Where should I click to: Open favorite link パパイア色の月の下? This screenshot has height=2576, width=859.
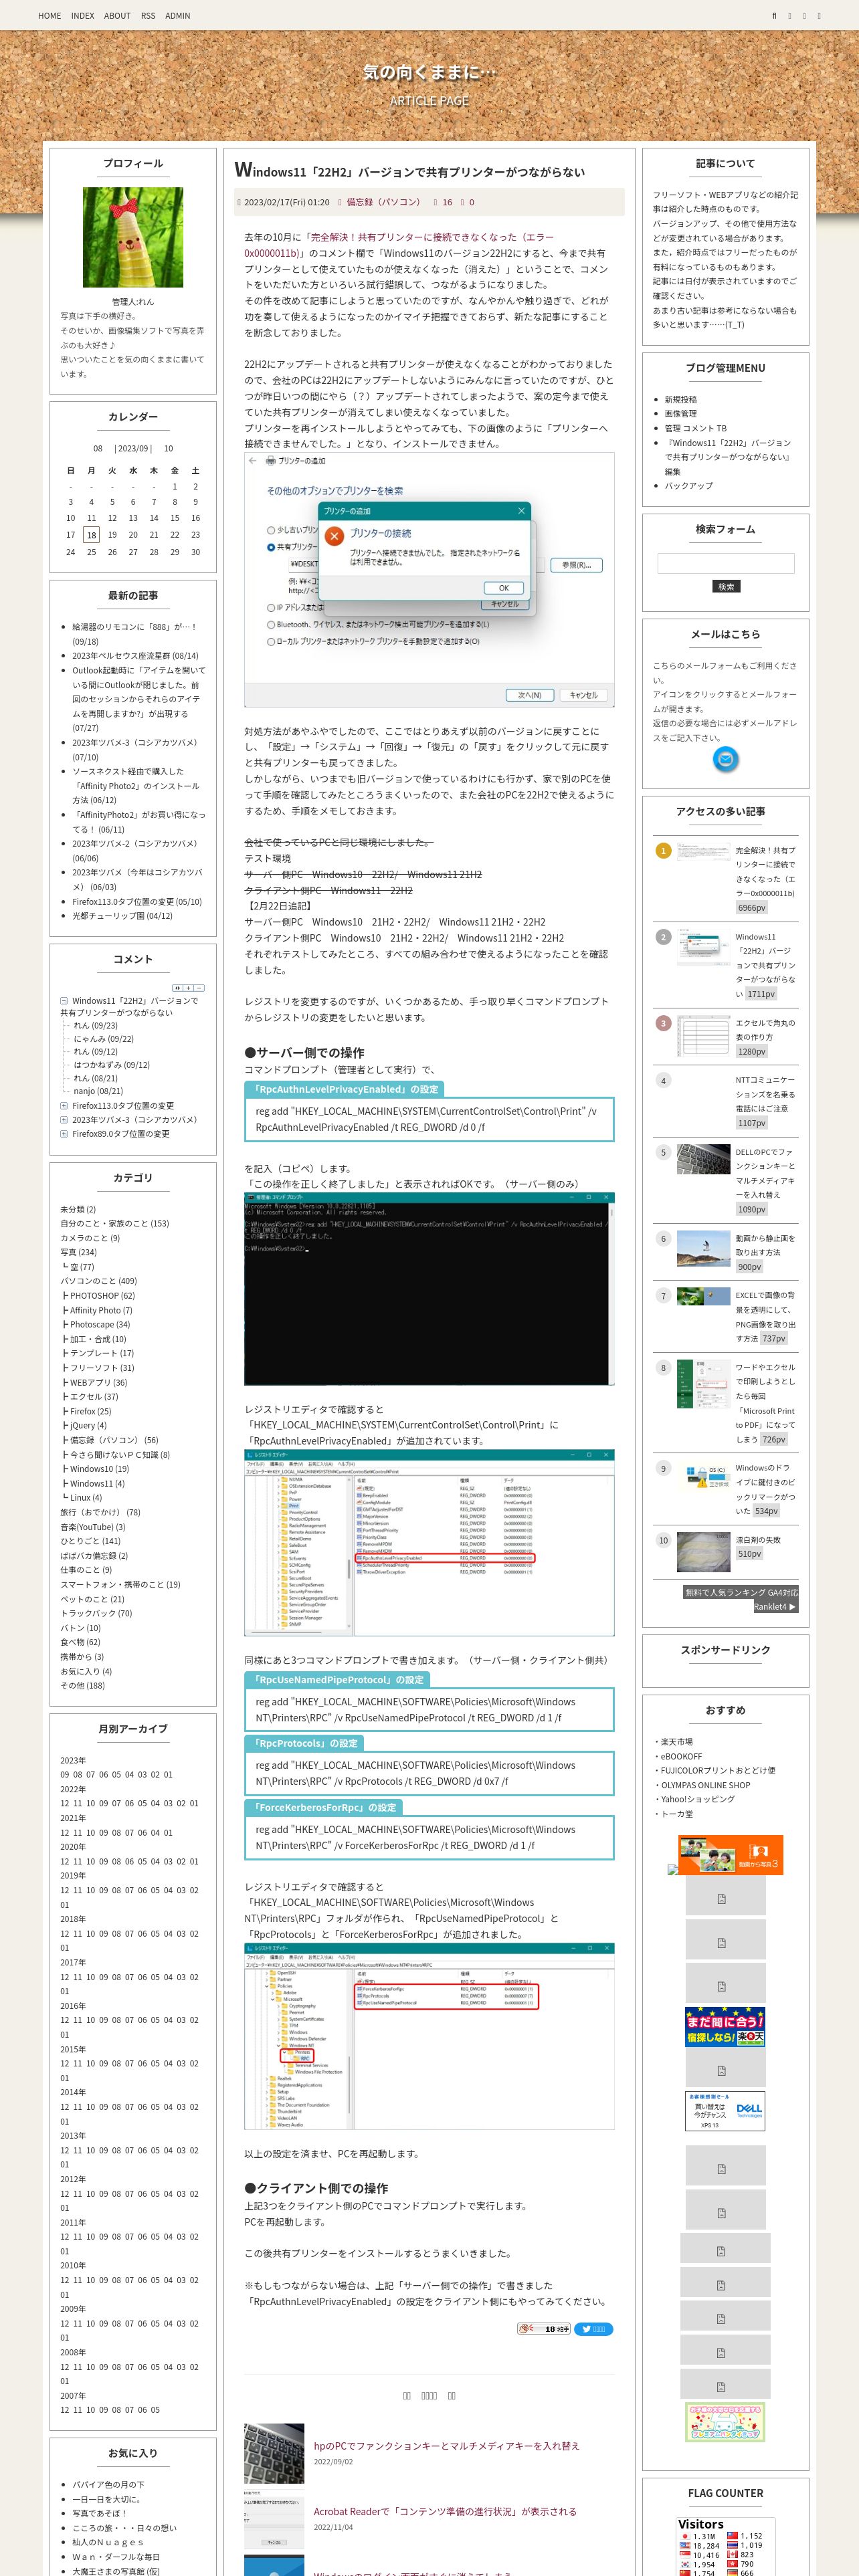click(108, 2484)
